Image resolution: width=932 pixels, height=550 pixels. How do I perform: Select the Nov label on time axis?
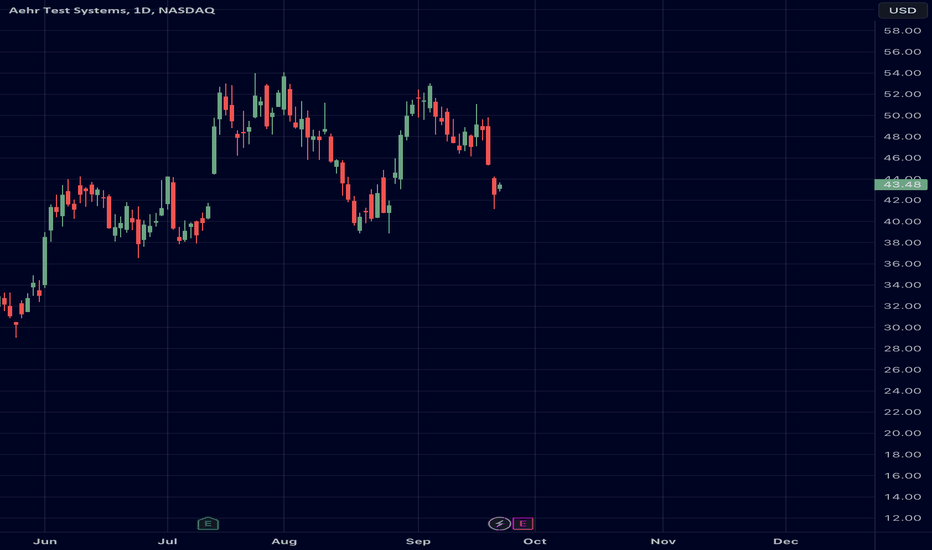[663, 541]
